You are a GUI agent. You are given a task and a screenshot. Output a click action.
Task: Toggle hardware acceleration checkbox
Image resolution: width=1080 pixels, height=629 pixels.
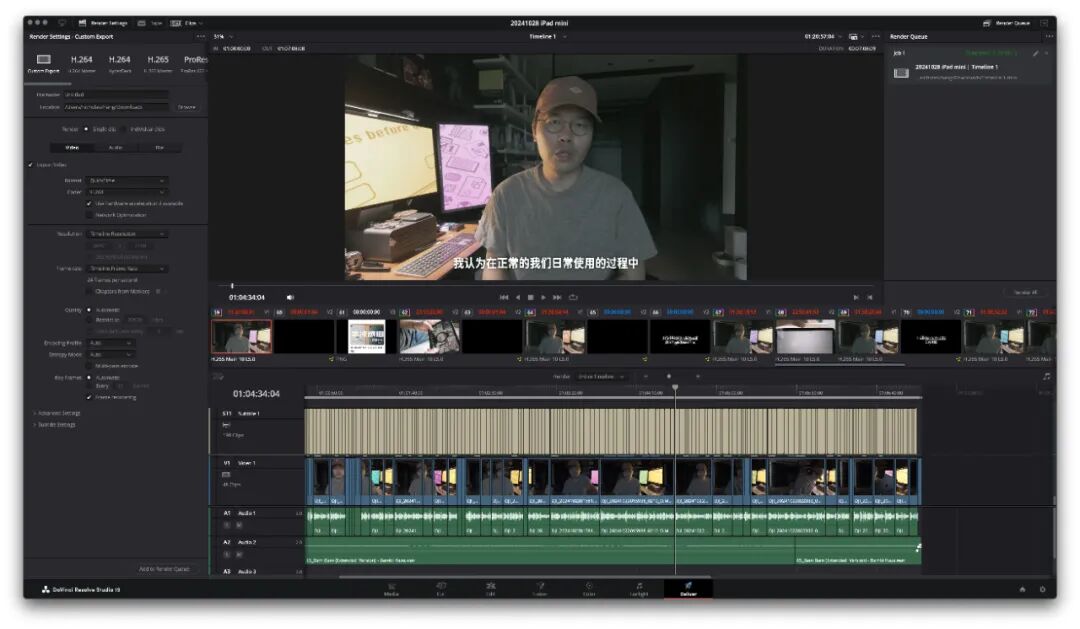[89, 204]
